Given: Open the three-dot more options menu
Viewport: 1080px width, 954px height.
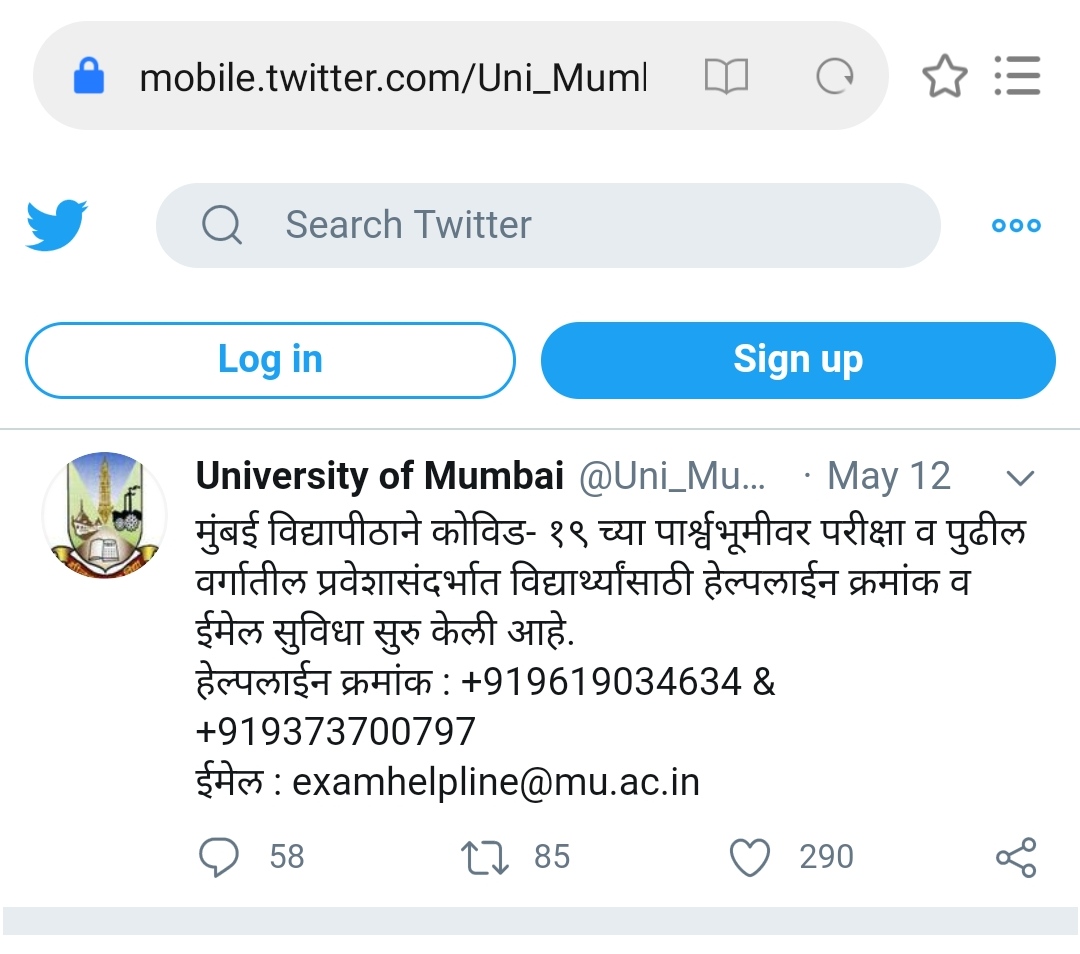Looking at the screenshot, I should tap(1016, 225).
